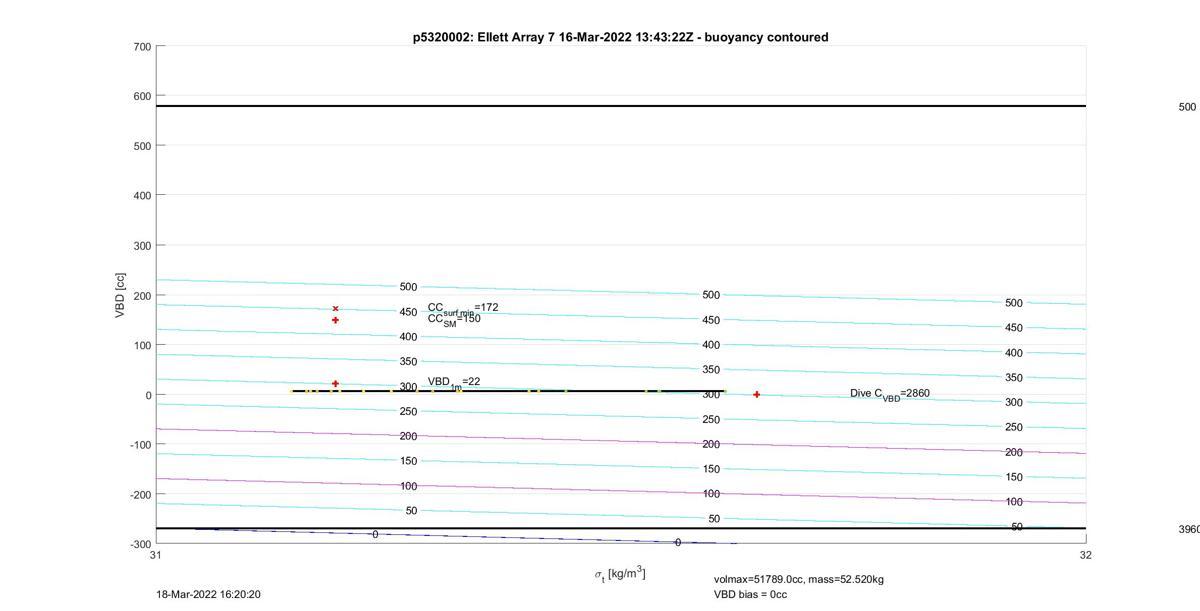Click red plus marker left of Dive C VBD
Screen dimensions: 1200x611
[x=756, y=395]
